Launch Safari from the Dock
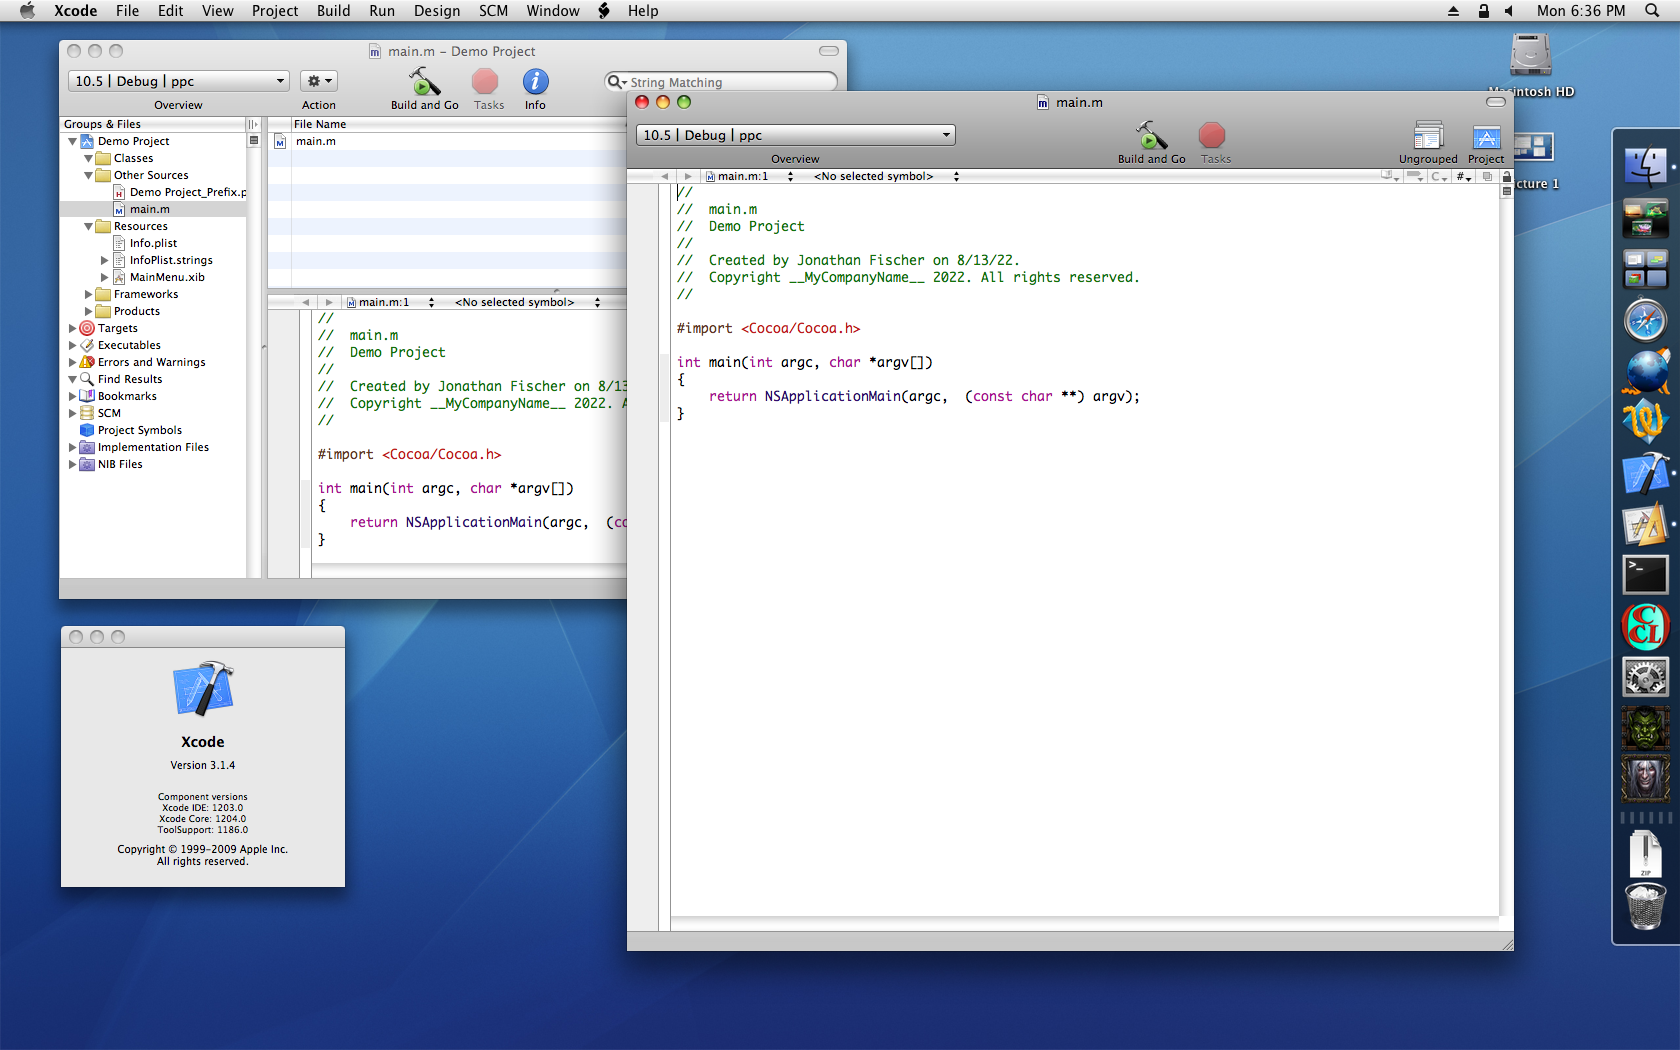The height and width of the screenshot is (1050, 1680). click(1645, 321)
